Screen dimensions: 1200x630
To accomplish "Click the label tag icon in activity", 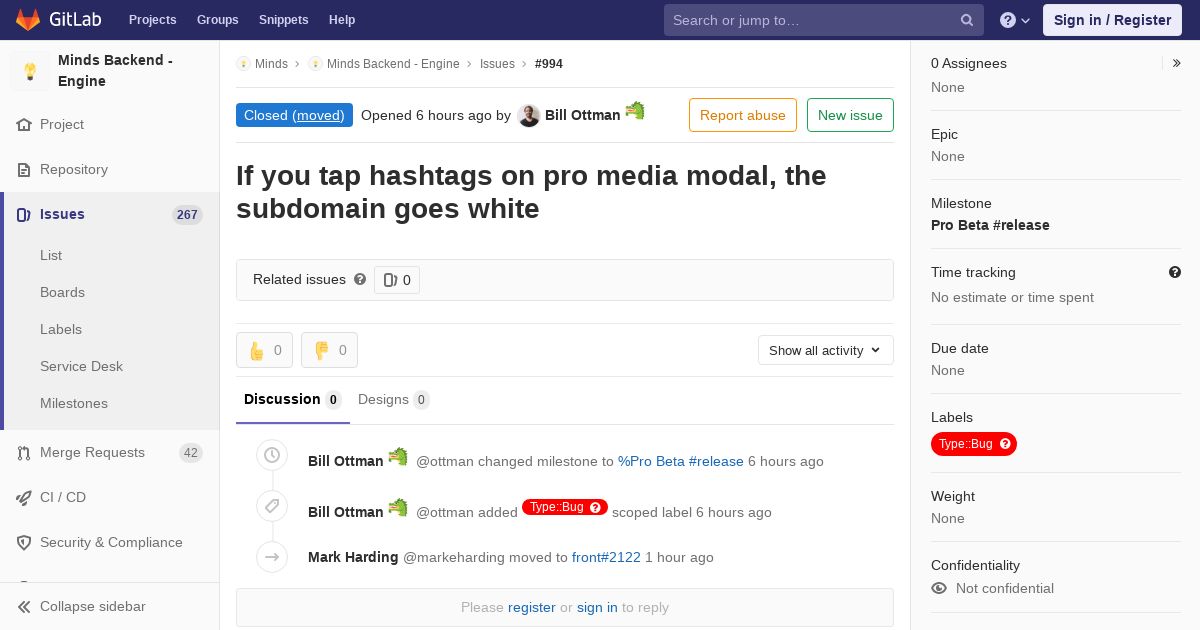I will (272, 506).
